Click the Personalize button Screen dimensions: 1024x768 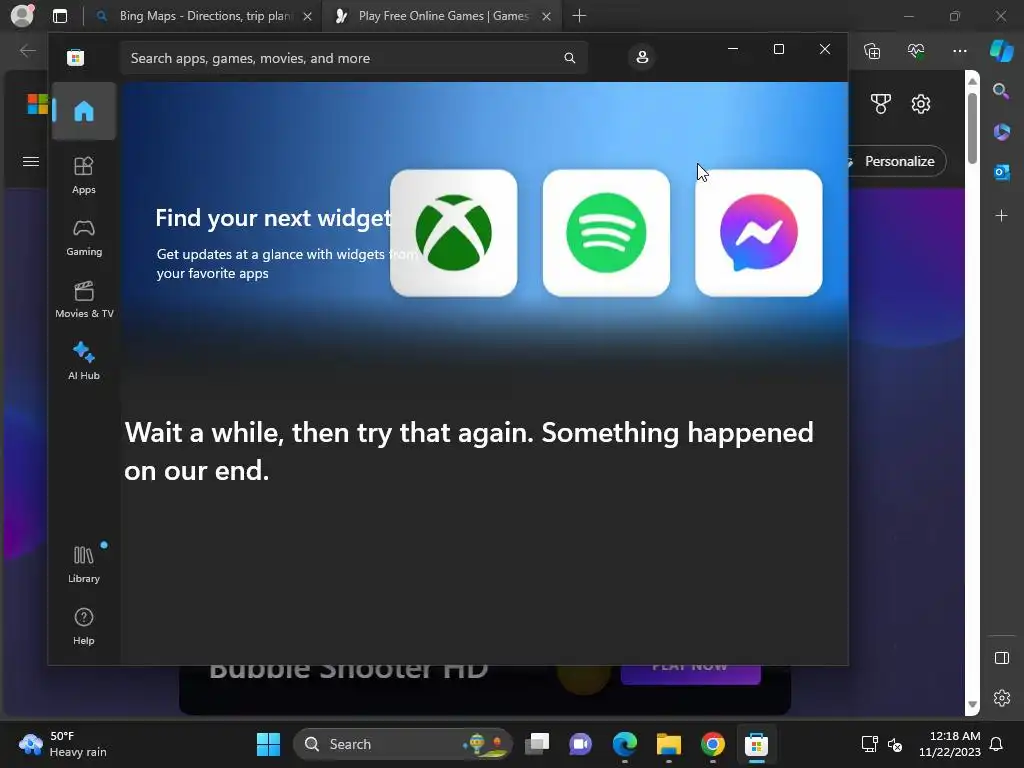[x=898, y=161]
